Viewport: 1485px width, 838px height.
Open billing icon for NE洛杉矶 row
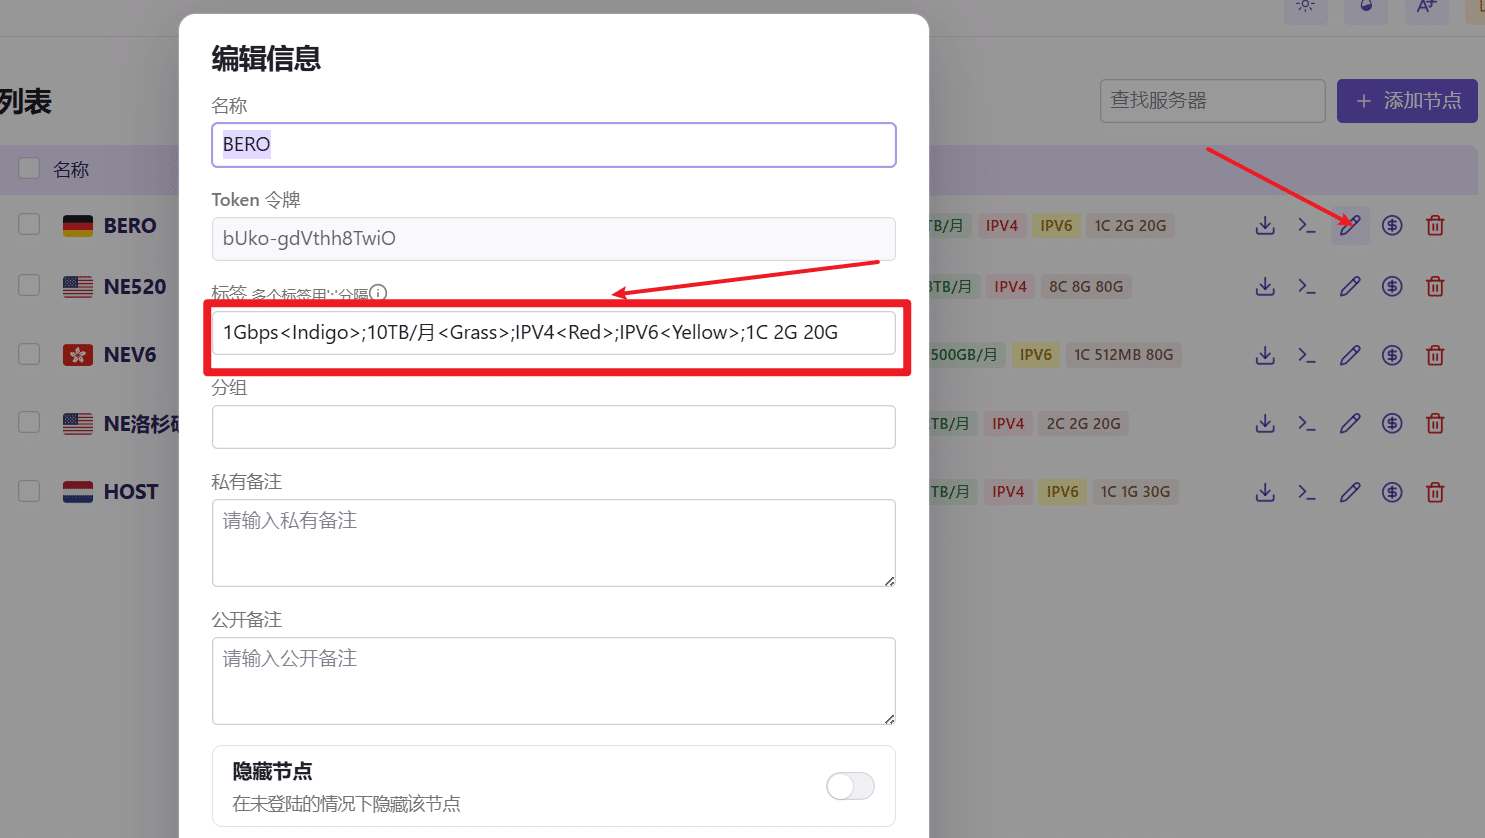tap(1392, 423)
